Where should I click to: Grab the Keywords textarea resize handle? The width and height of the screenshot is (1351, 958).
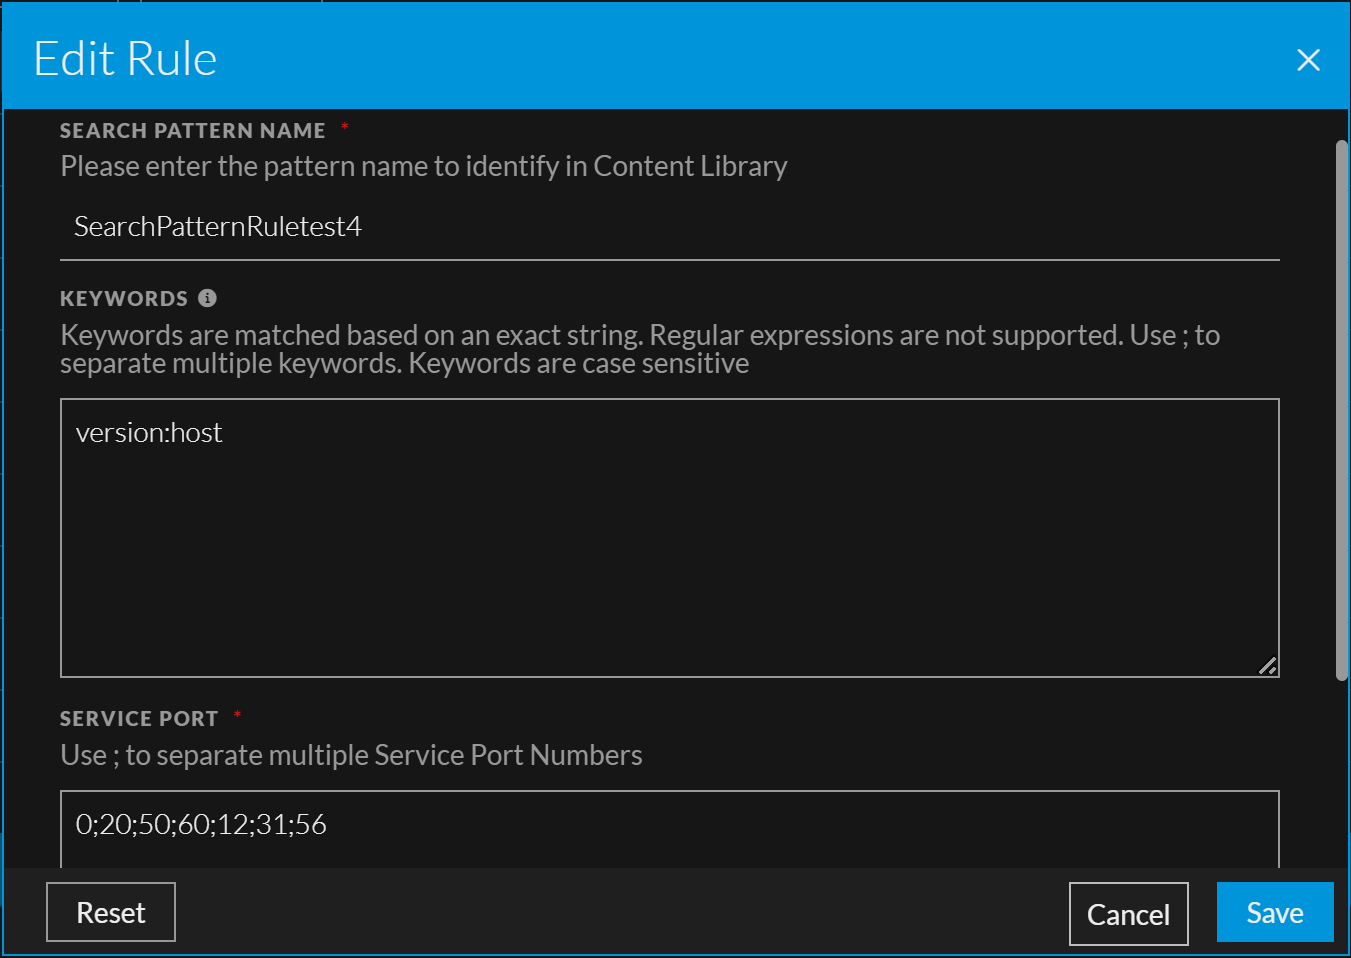1267,666
